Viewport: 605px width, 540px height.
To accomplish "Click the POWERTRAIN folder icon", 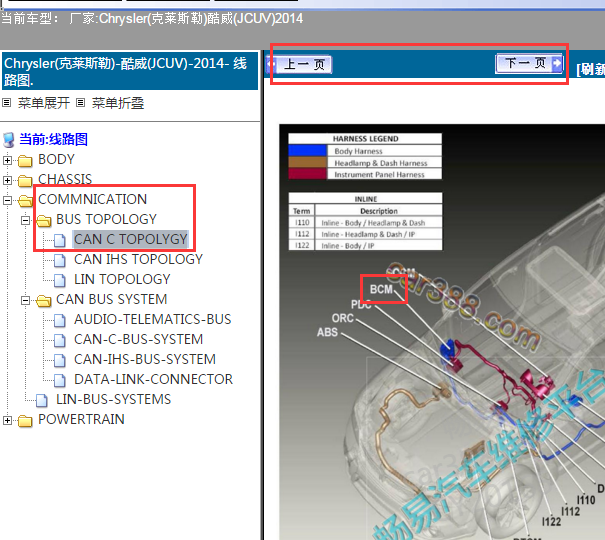I will tap(25, 420).
